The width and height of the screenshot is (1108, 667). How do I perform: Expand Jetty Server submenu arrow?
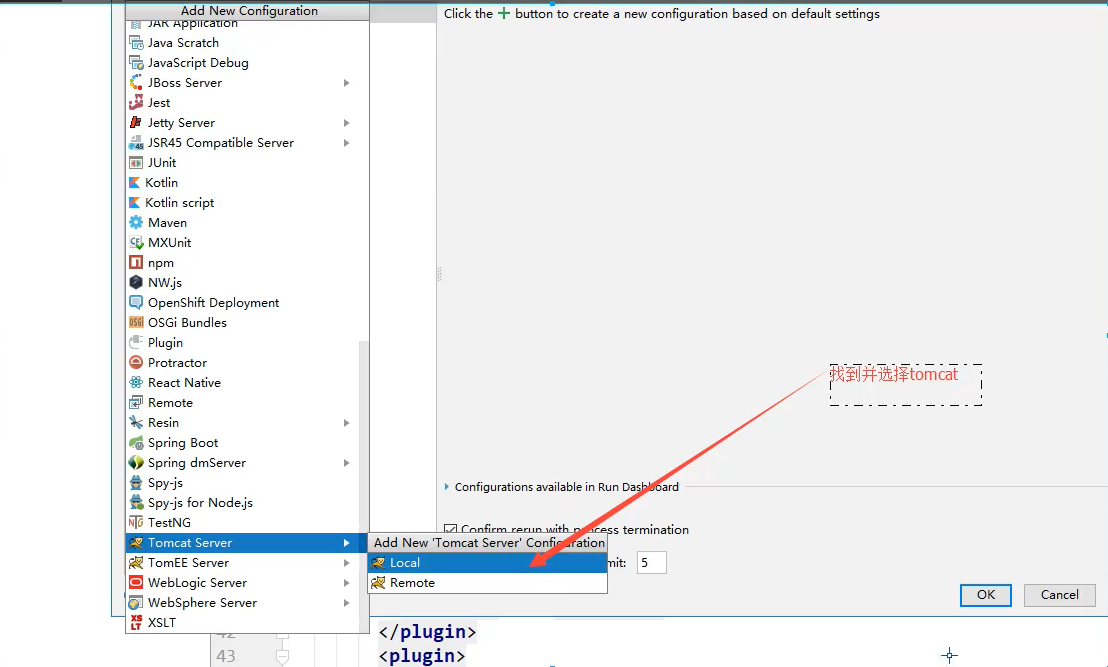point(346,123)
